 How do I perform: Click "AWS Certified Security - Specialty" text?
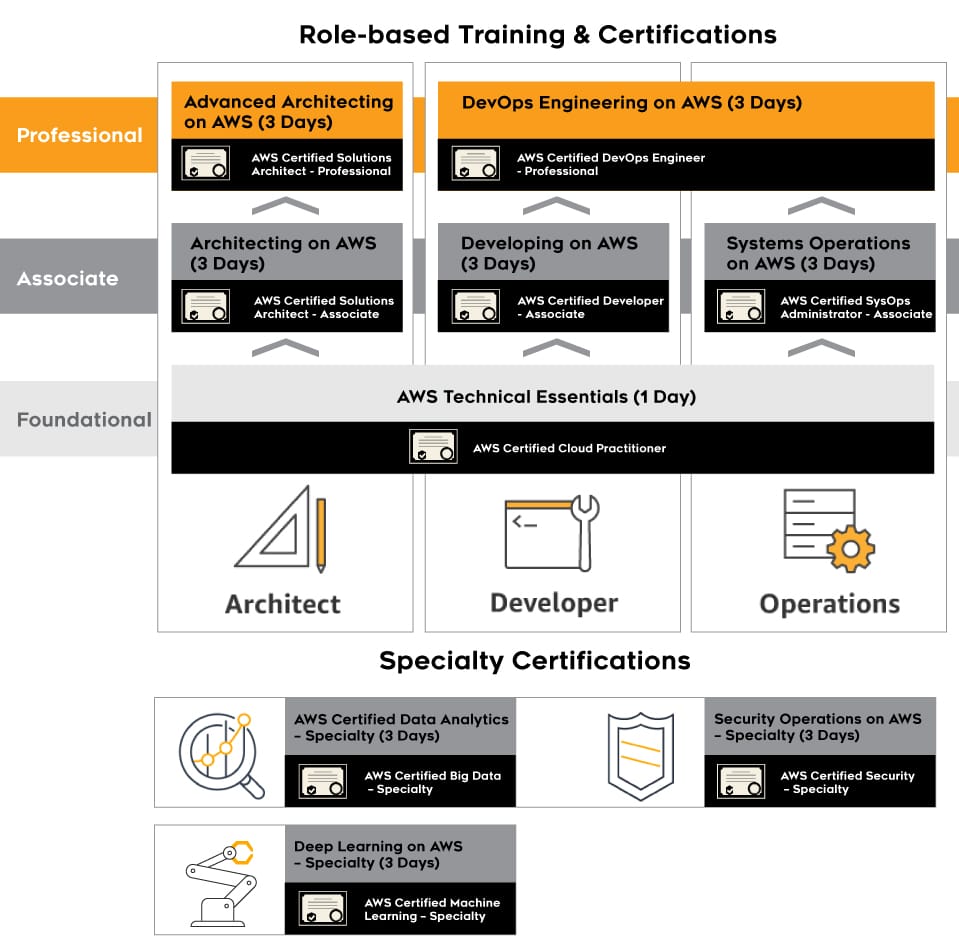(x=848, y=782)
